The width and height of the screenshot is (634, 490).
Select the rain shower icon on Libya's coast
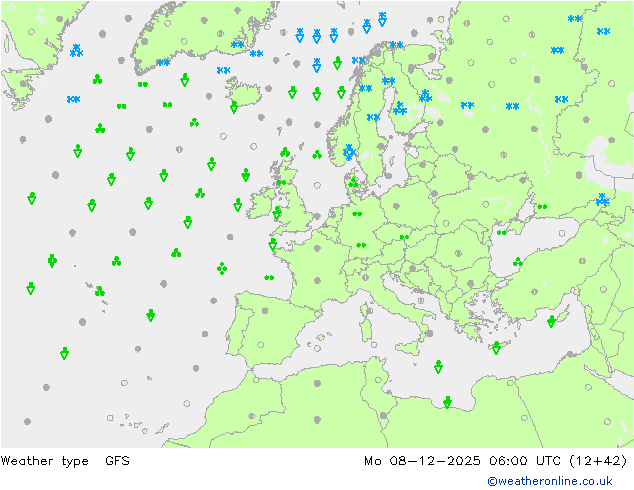[x=447, y=402]
